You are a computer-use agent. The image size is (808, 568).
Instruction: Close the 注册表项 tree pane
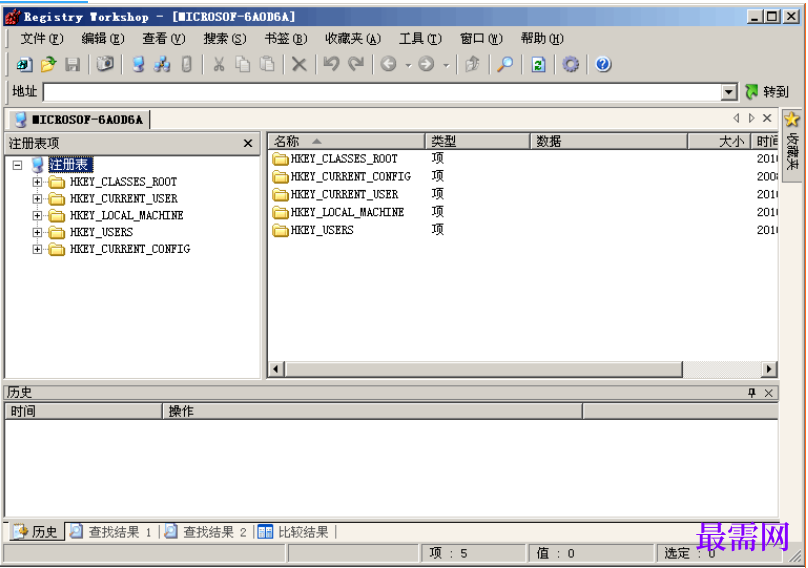[x=248, y=143]
